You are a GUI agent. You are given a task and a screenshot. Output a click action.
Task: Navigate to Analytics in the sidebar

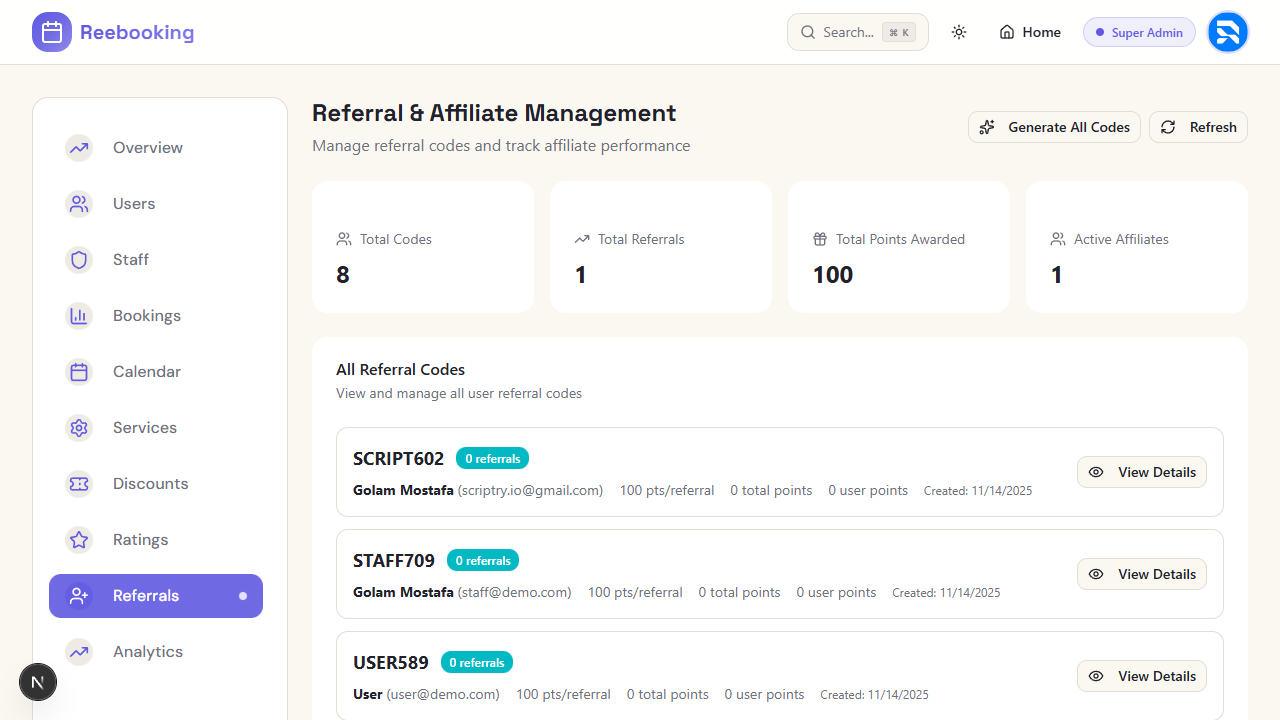coord(147,652)
